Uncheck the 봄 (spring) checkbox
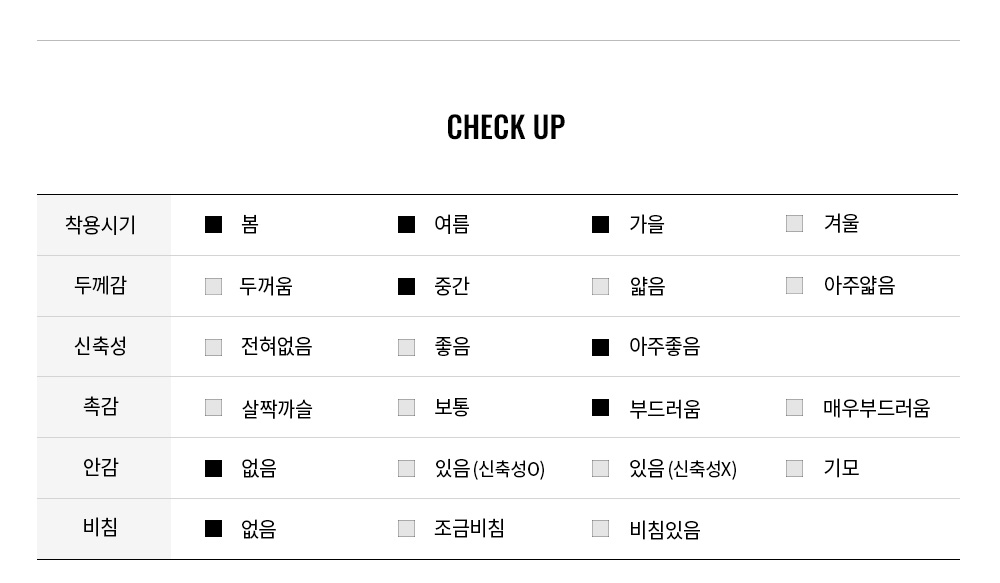 (x=213, y=225)
